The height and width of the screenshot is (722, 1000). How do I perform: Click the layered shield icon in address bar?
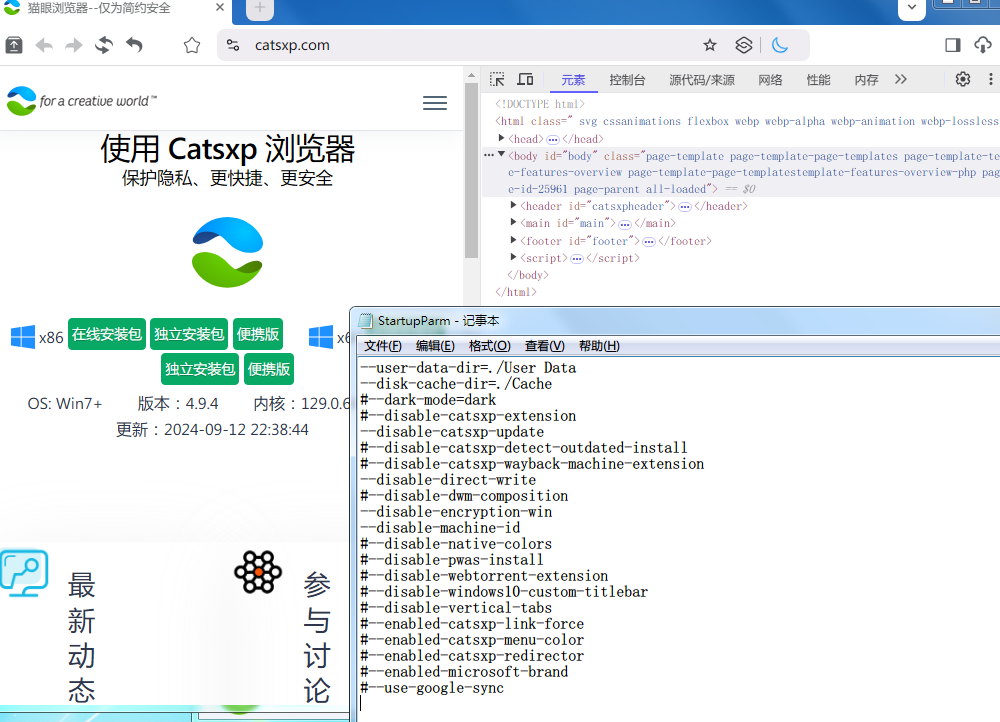click(744, 45)
